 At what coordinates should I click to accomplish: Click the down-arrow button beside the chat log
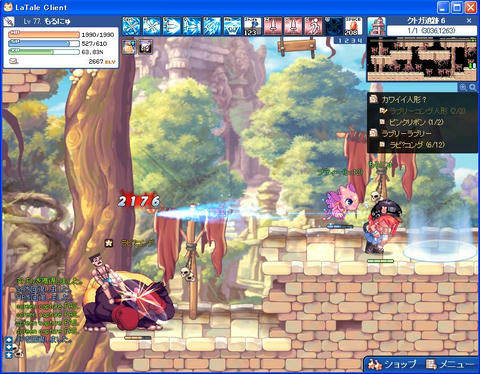point(9,347)
